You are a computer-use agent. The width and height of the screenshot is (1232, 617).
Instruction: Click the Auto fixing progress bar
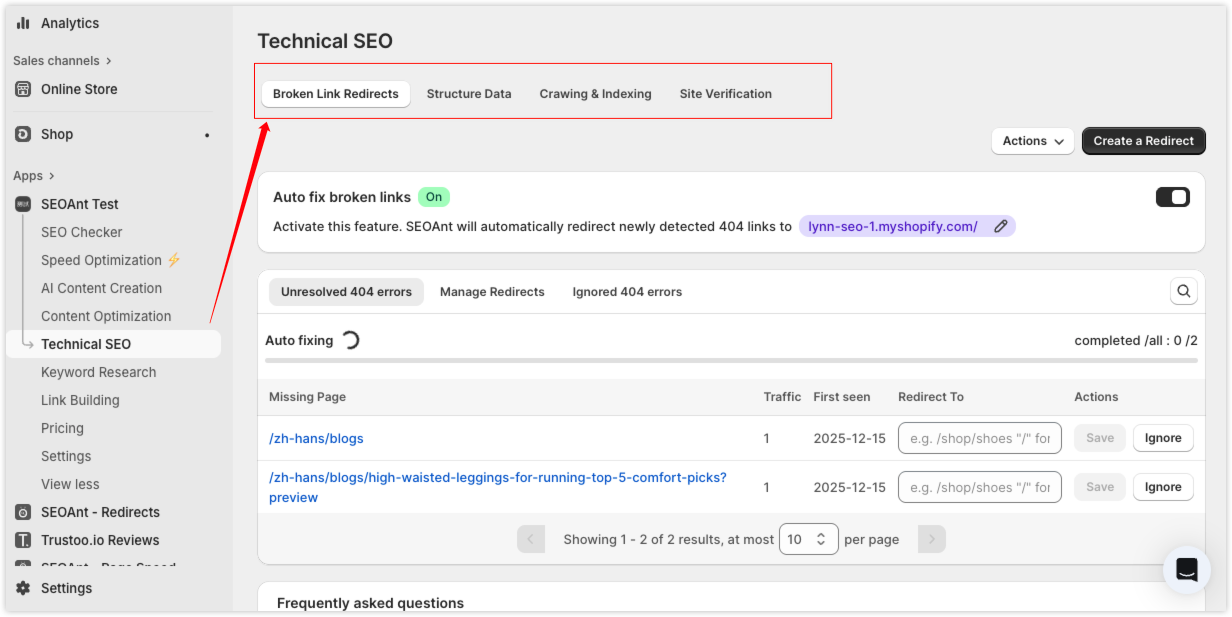[731, 360]
